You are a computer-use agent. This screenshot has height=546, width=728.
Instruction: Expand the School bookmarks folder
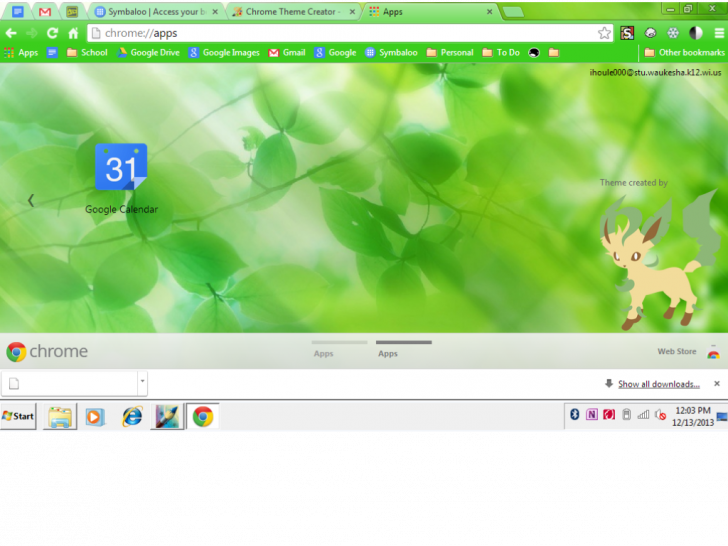click(x=87, y=52)
